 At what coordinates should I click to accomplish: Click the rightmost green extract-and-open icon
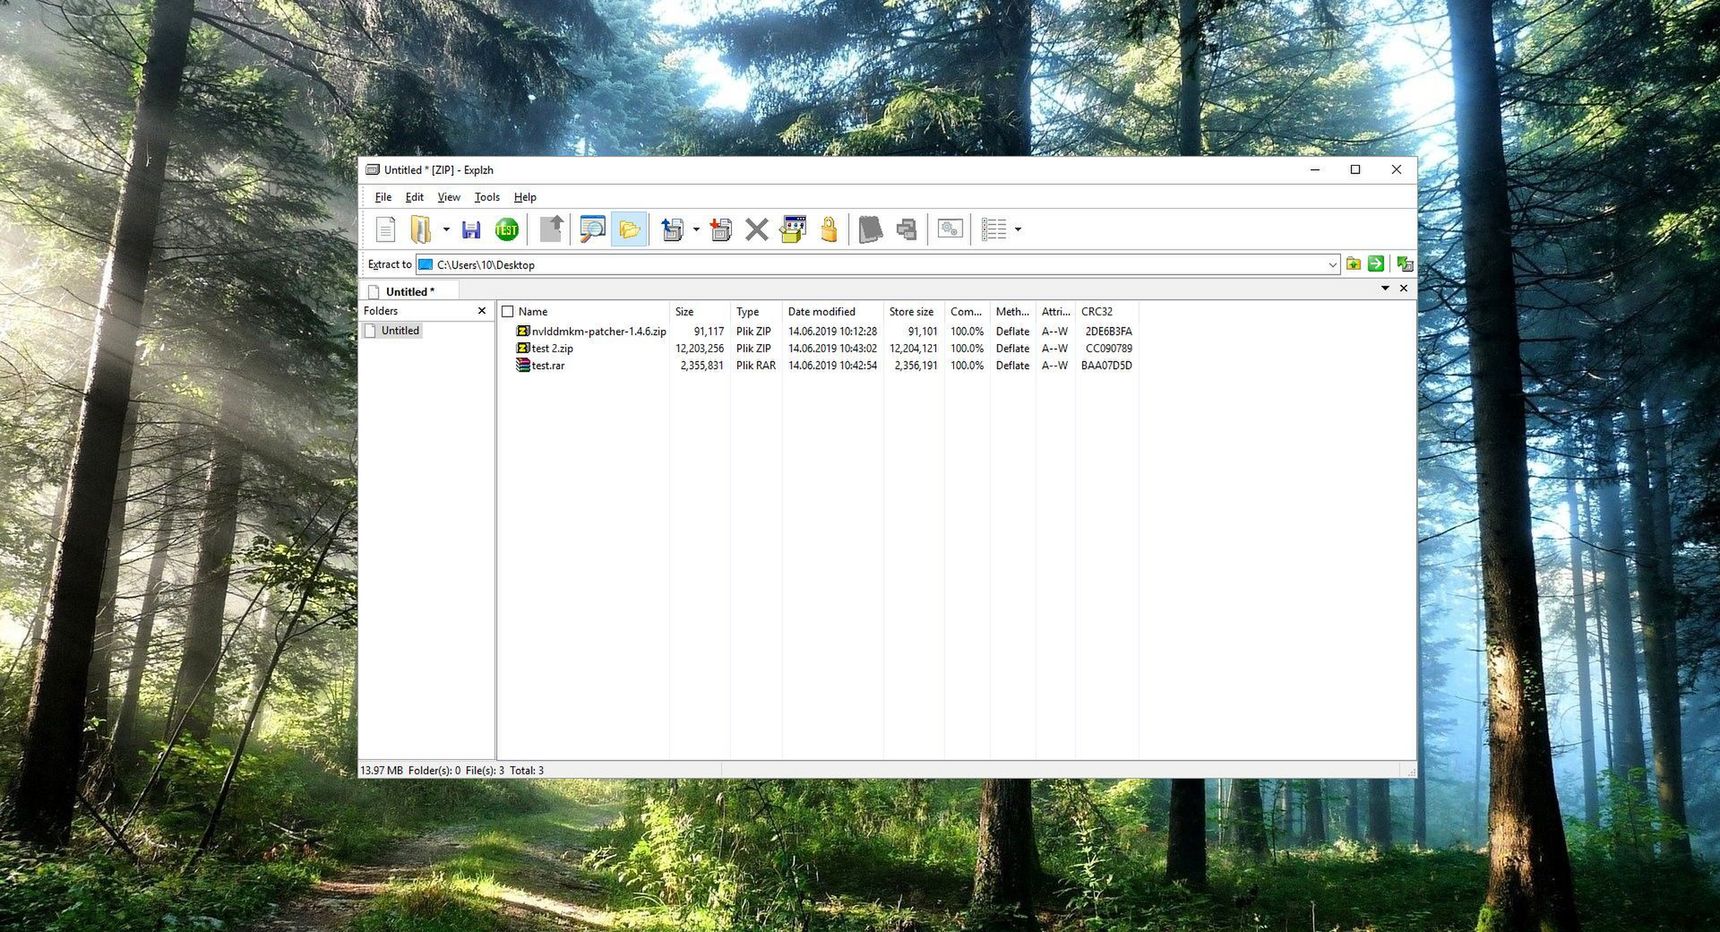1405,264
